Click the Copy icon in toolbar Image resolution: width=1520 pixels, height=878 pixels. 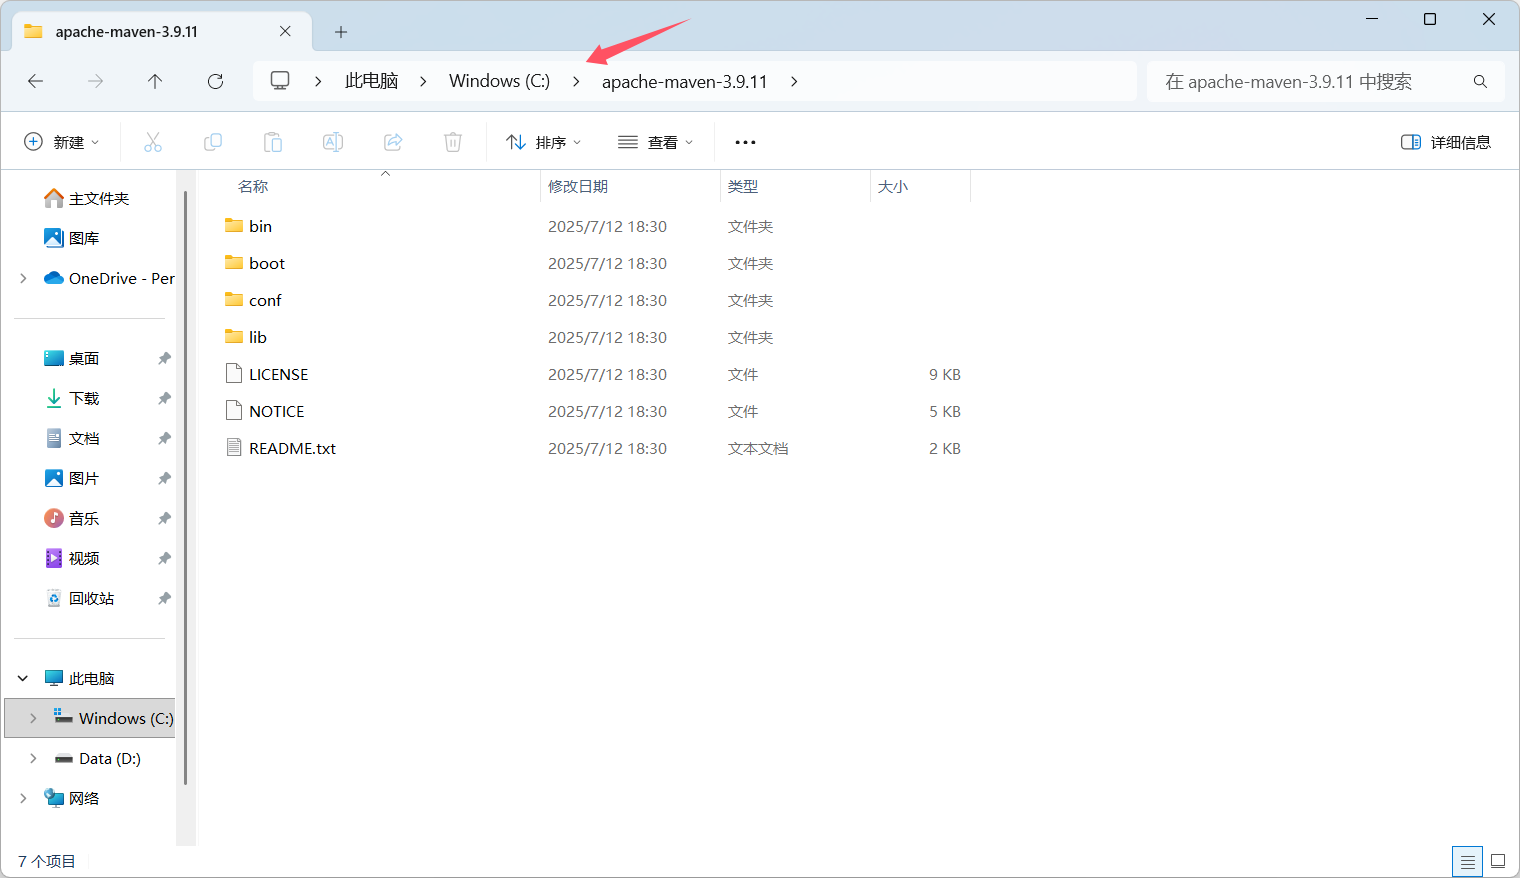(x=213, y=142)
